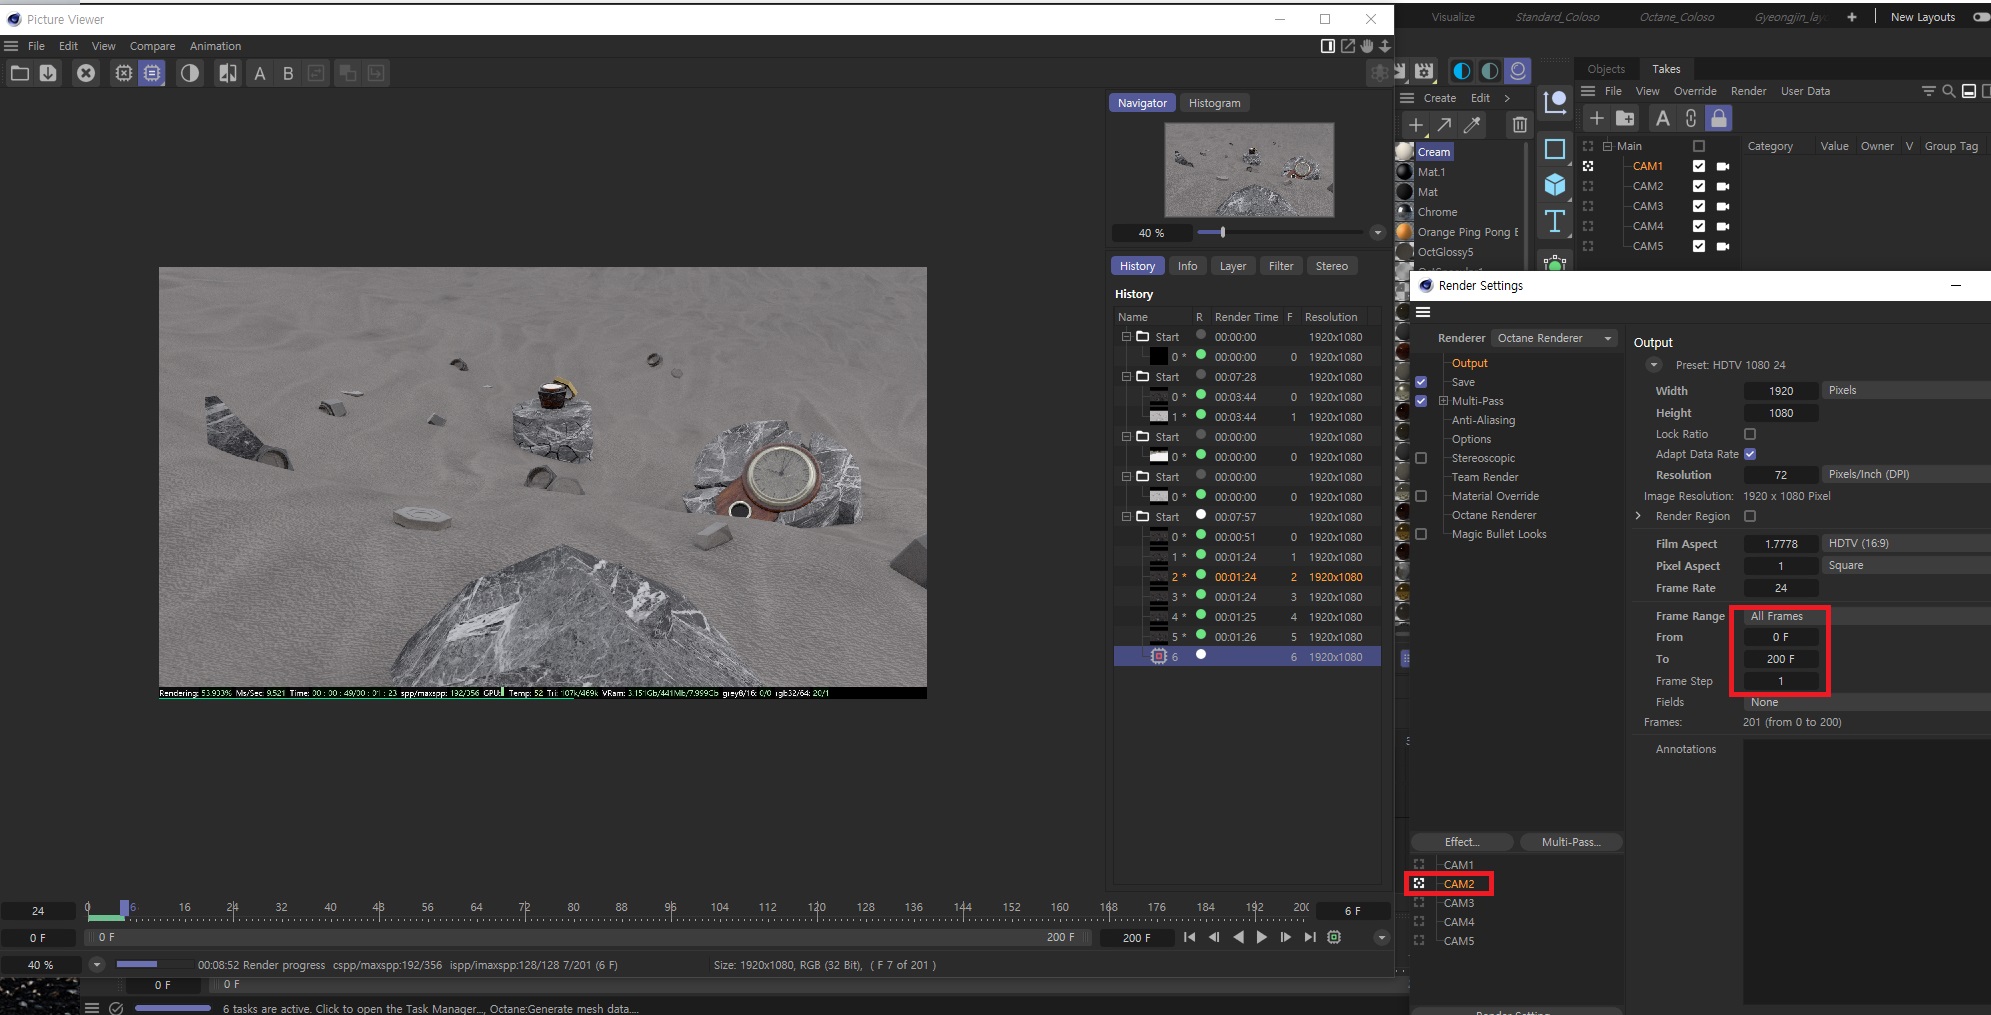Uncheck the CAM1 take checkbox
This screenshot has width=1991, height=1015.
[x=1699, y=166]
